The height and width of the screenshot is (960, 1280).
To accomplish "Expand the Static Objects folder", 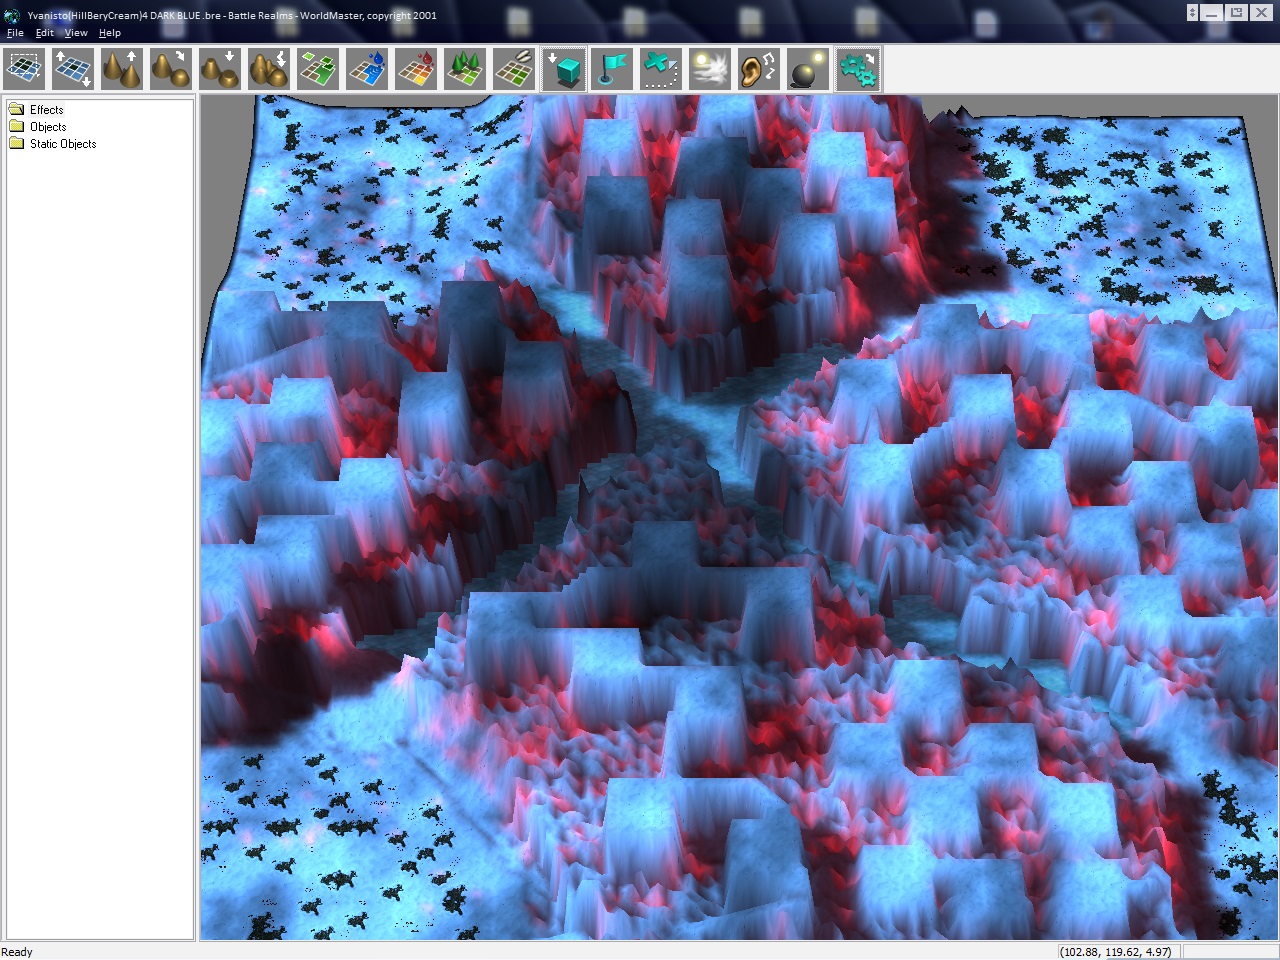I will coord(62,144).
